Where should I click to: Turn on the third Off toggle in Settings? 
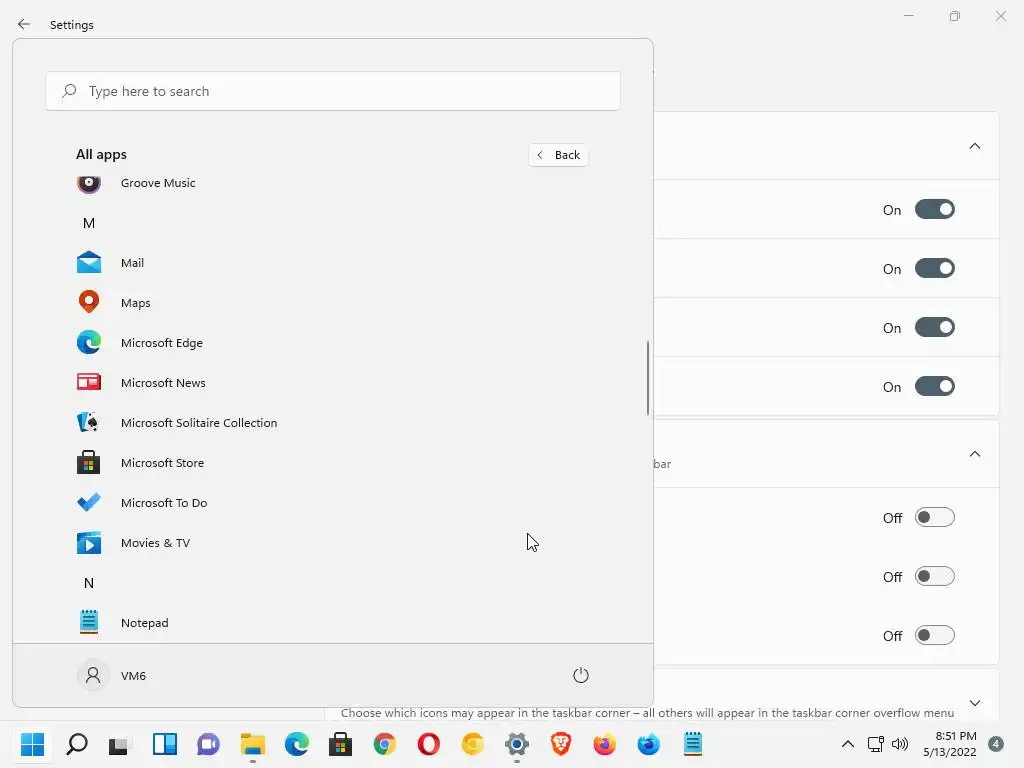(935, 635)
